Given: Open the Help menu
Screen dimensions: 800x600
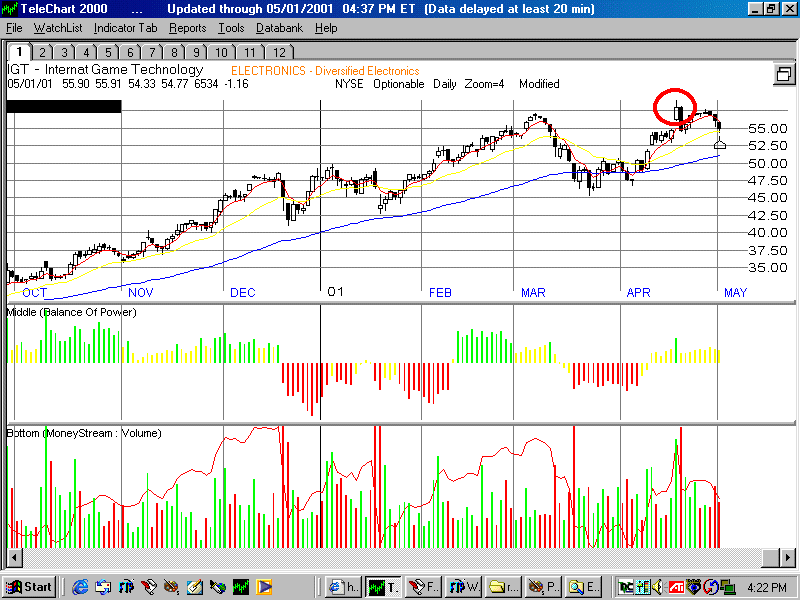Looking at the screenshot, I should tap(326, 28).
